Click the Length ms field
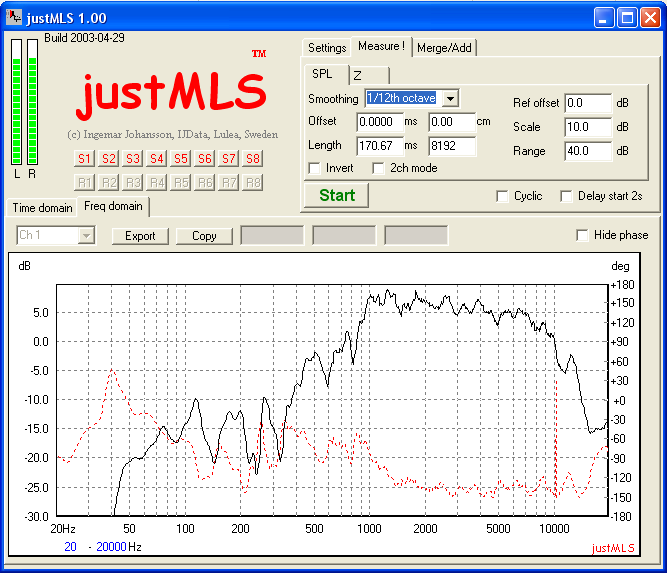The image size is (667, 573). (x=380, y=146)
